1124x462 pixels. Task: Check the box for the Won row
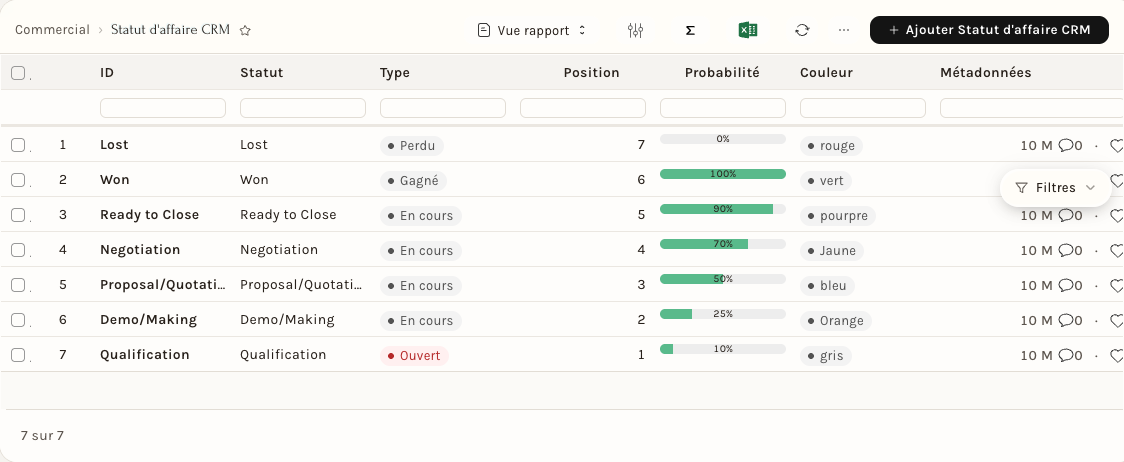[18, 179]
